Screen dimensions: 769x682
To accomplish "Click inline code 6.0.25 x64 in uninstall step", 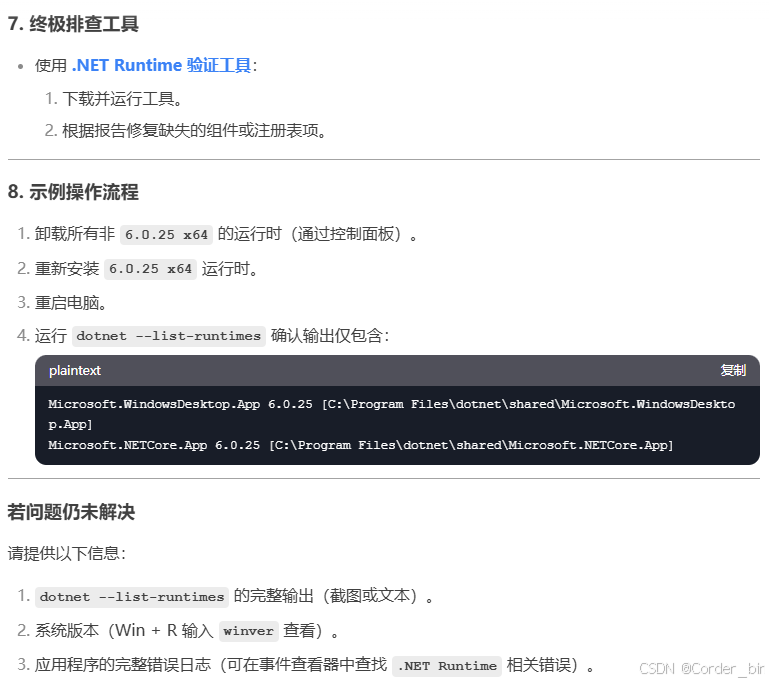I will coord(166,234).
